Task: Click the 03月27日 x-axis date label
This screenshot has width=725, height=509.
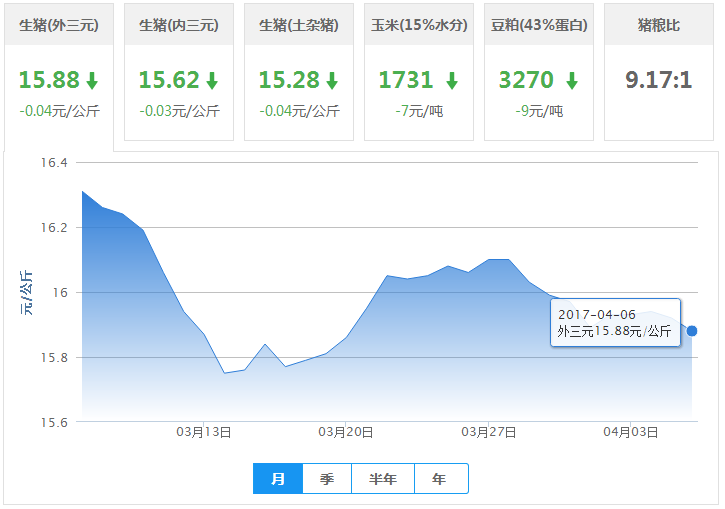Action: 488,432
